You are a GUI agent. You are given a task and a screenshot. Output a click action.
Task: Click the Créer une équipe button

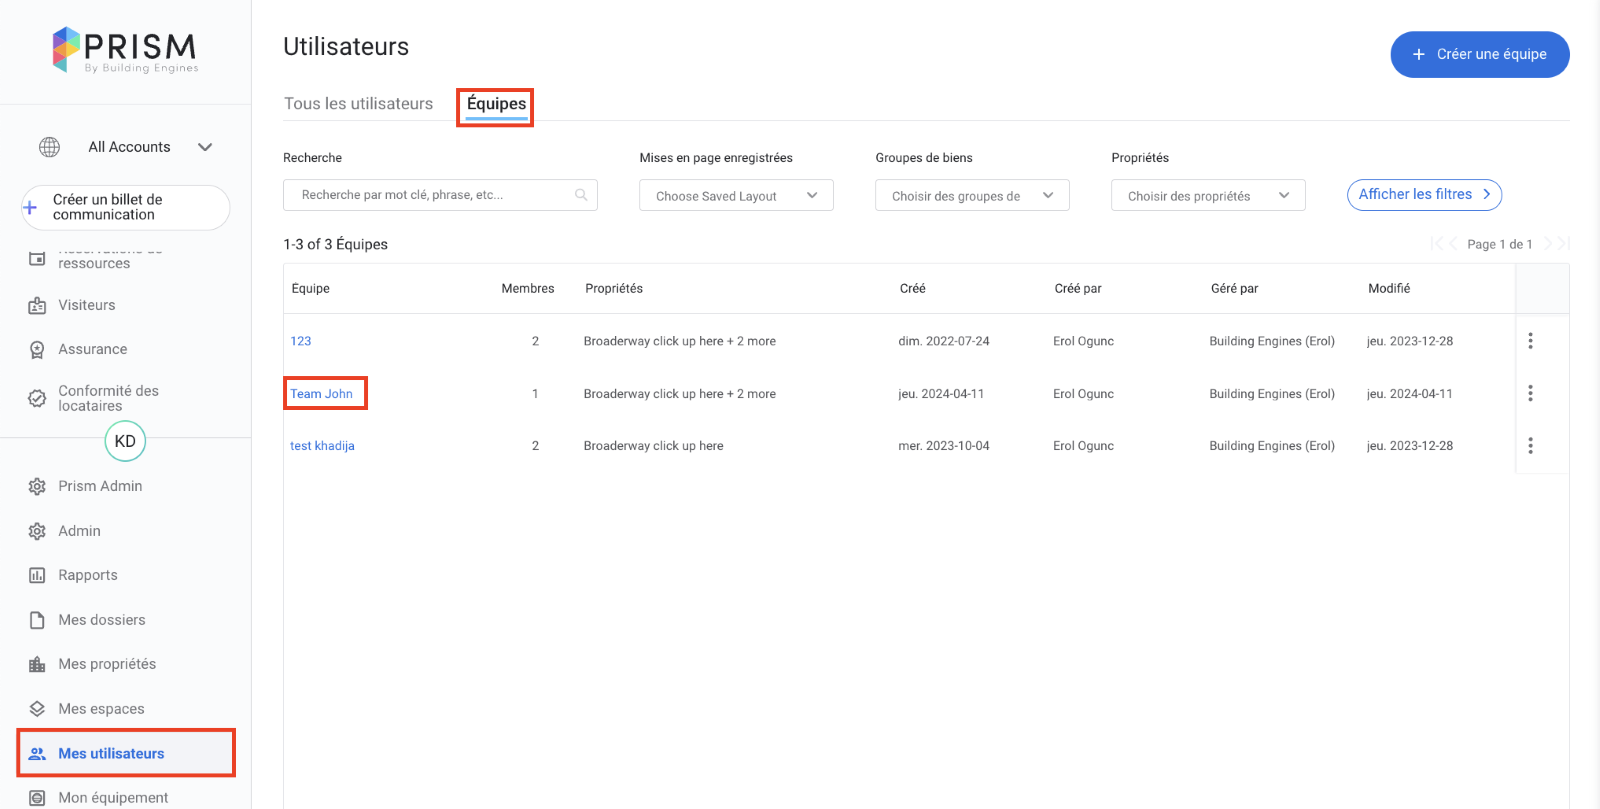tap(1479, 54)
